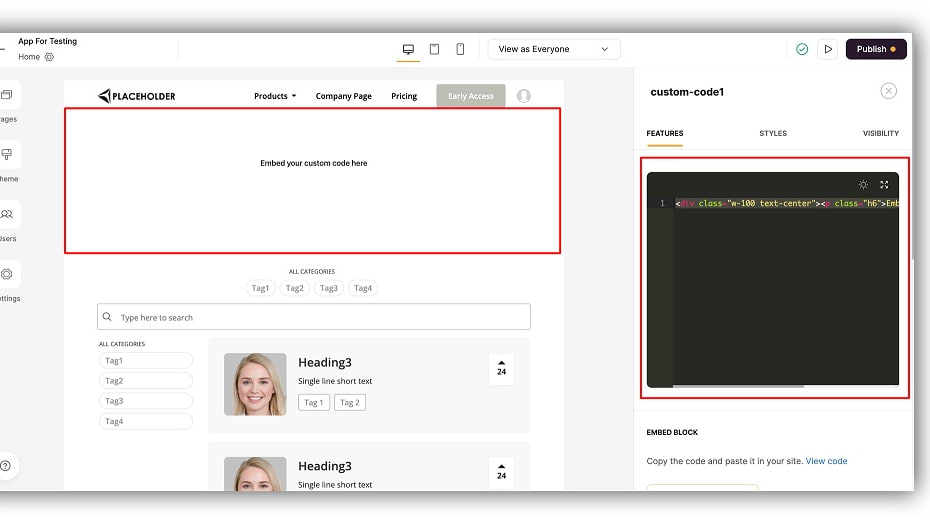Switch to mobile preview icon

(x=460, y=49)
